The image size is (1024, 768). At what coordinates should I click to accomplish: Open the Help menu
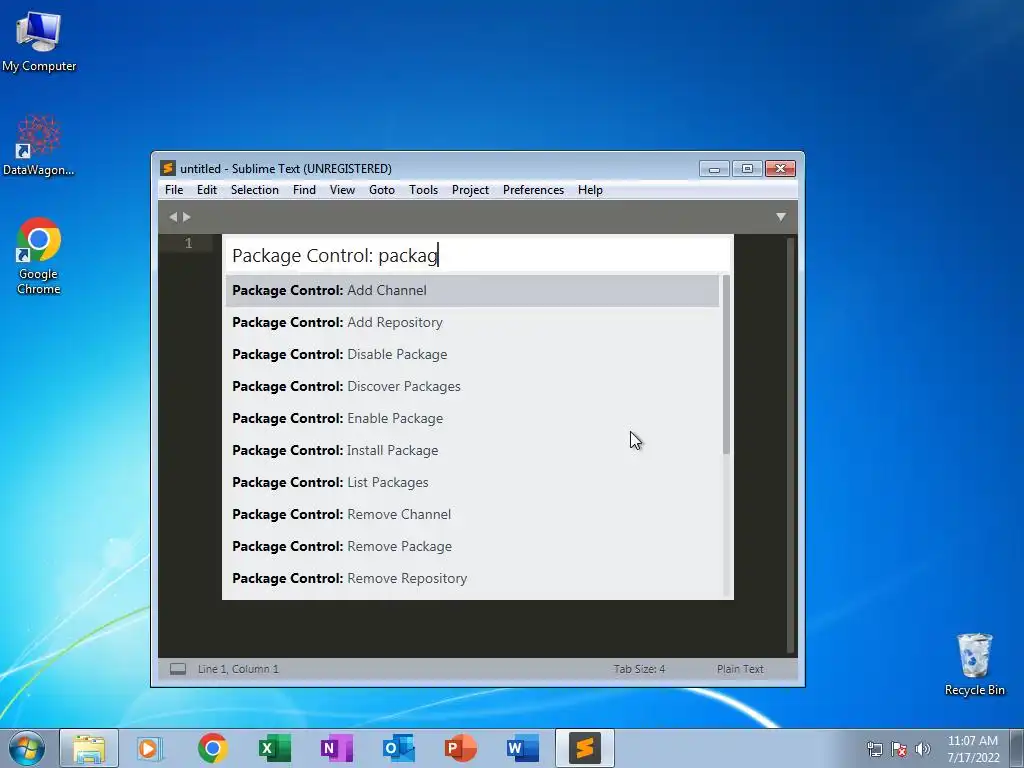click(590, 190)
